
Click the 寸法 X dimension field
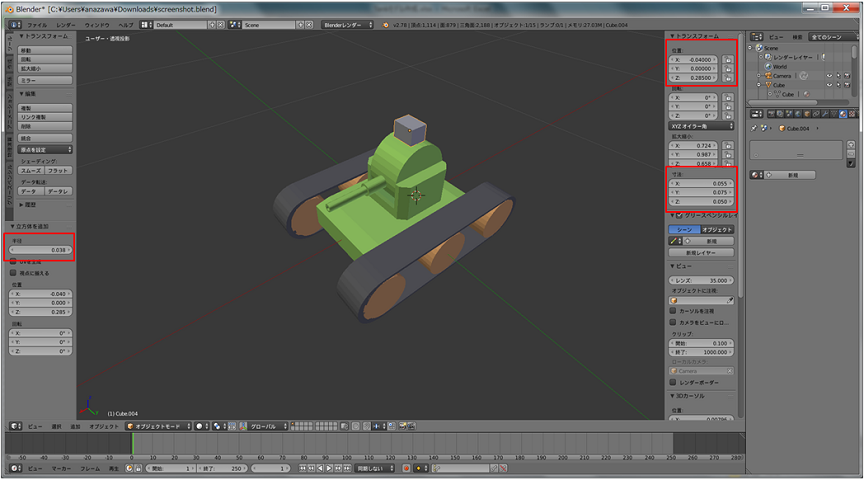pos(700,184)
